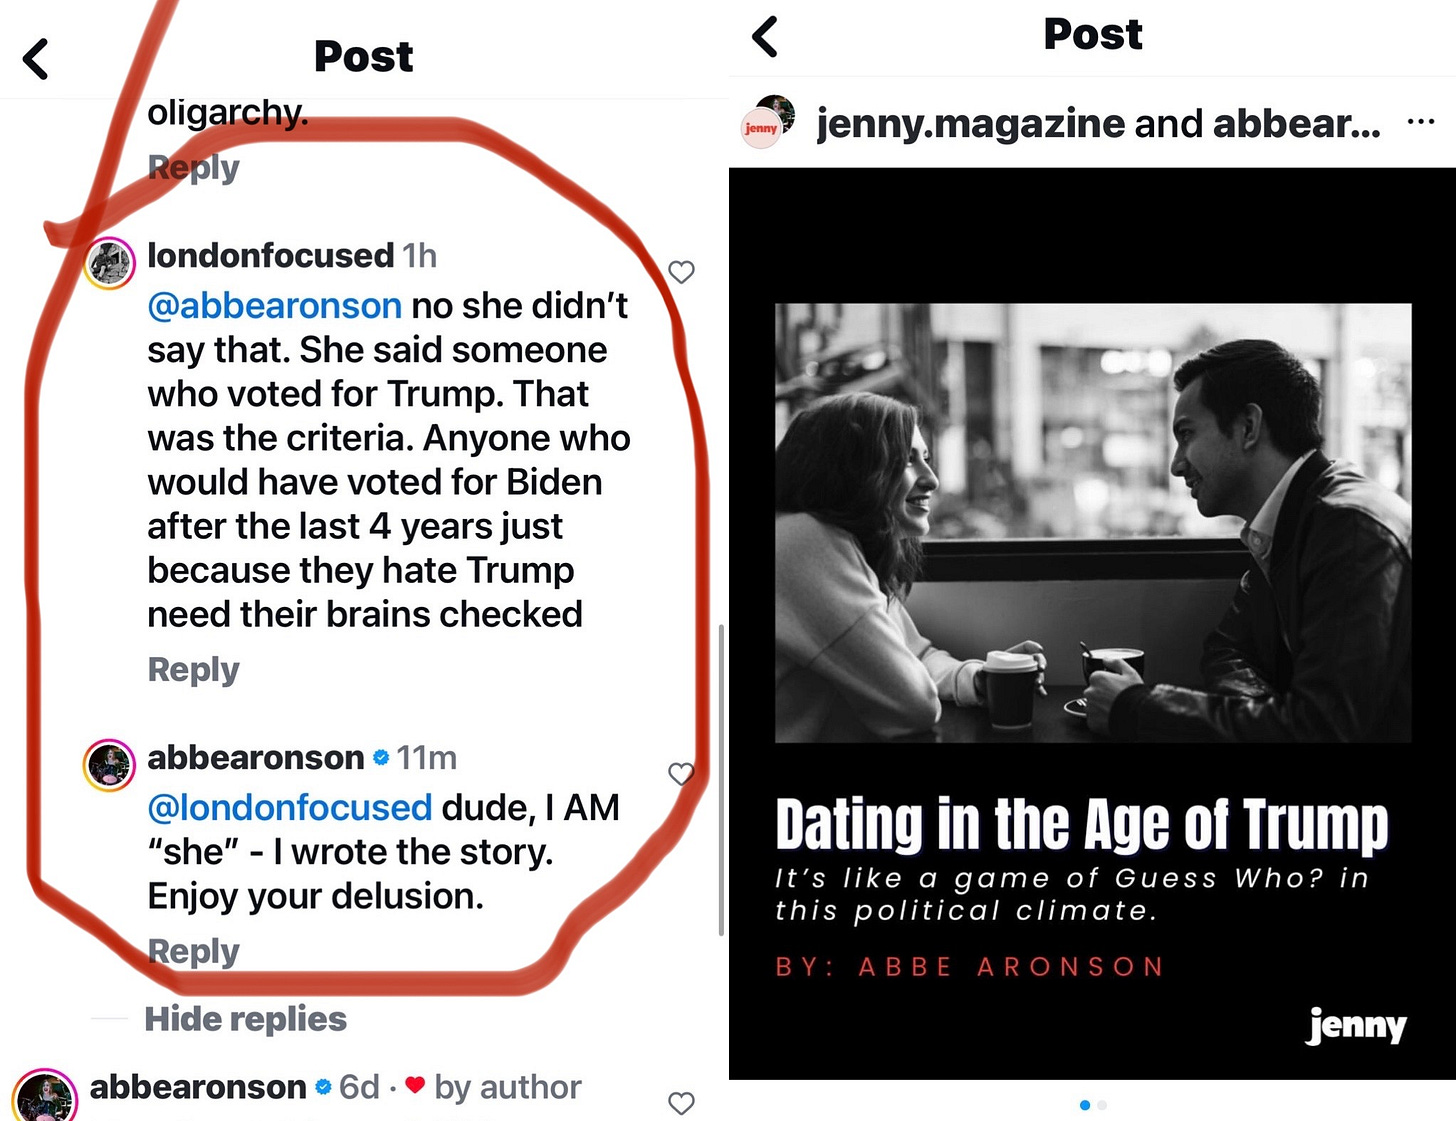This screenshot has height=1121, width=1456.
Task: Open londonfocused profile picture
Action: click(x=109, y=264)
